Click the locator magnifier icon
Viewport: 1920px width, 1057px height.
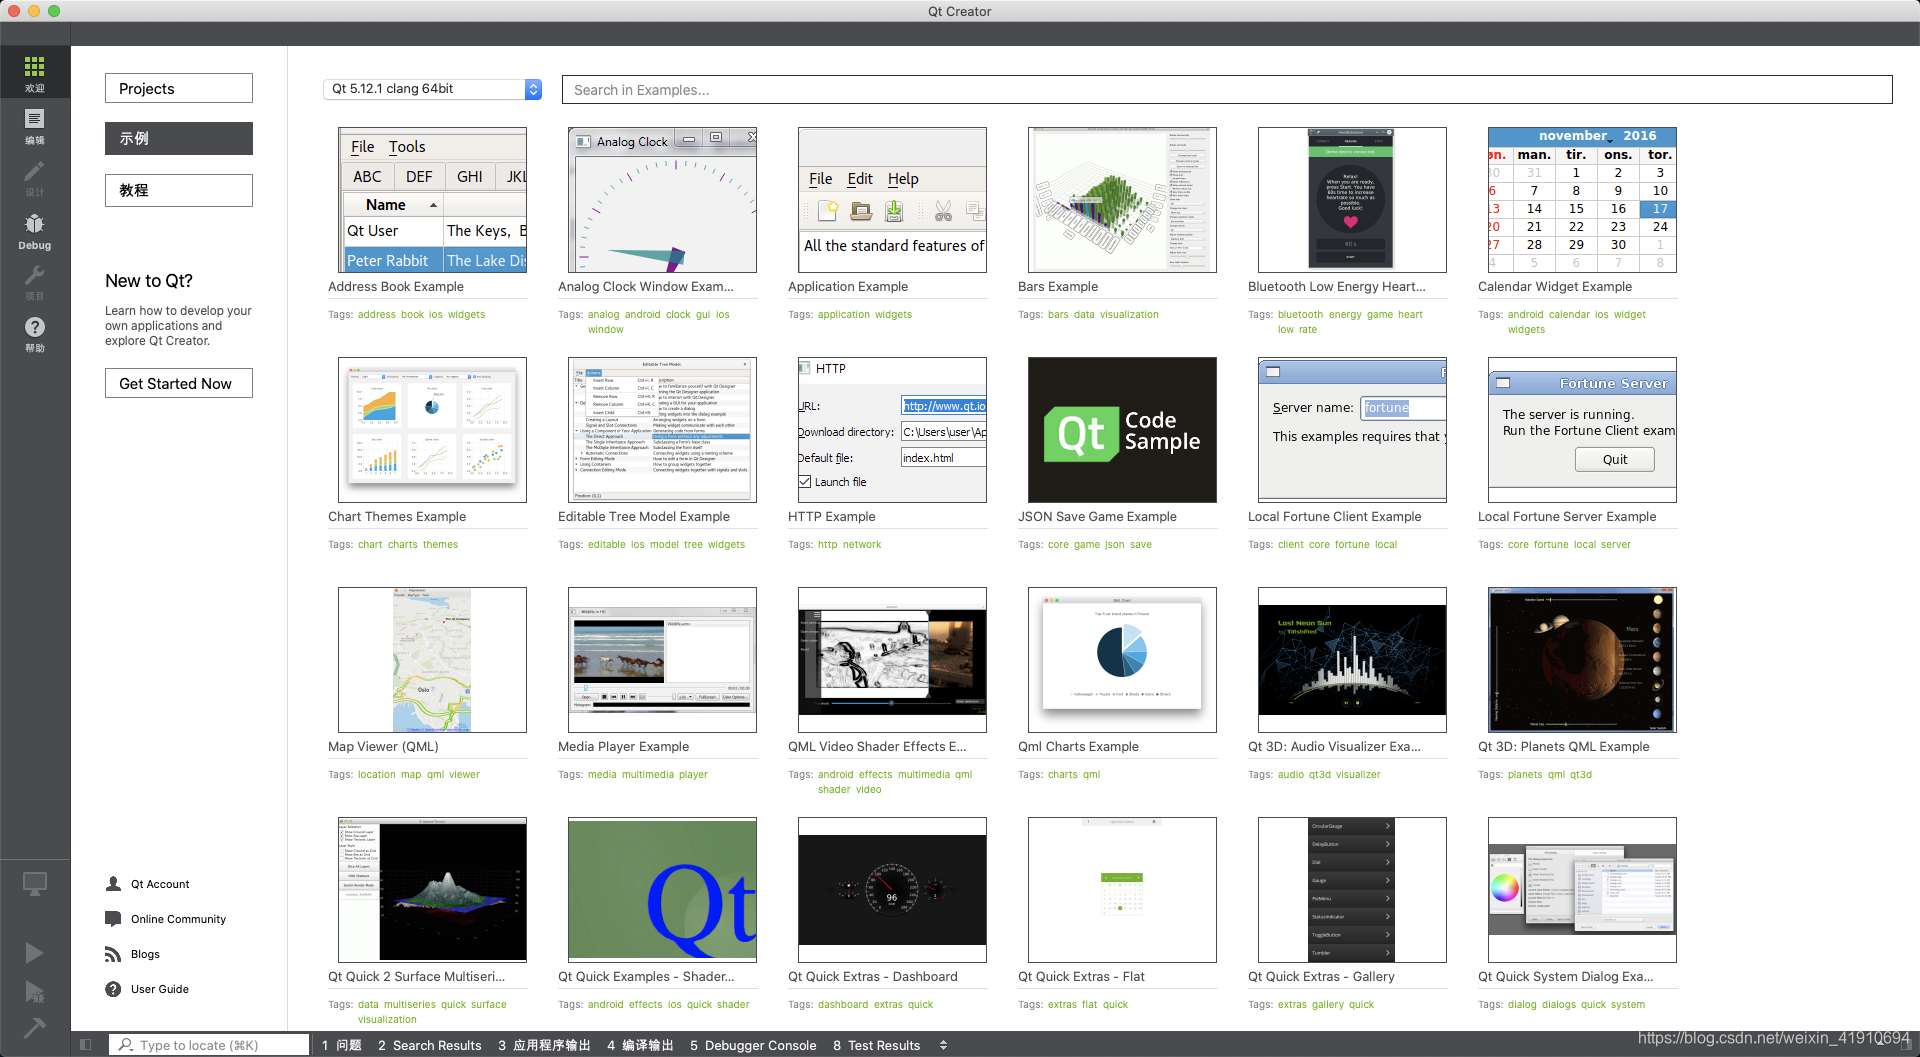click(x=126, y=1045)
